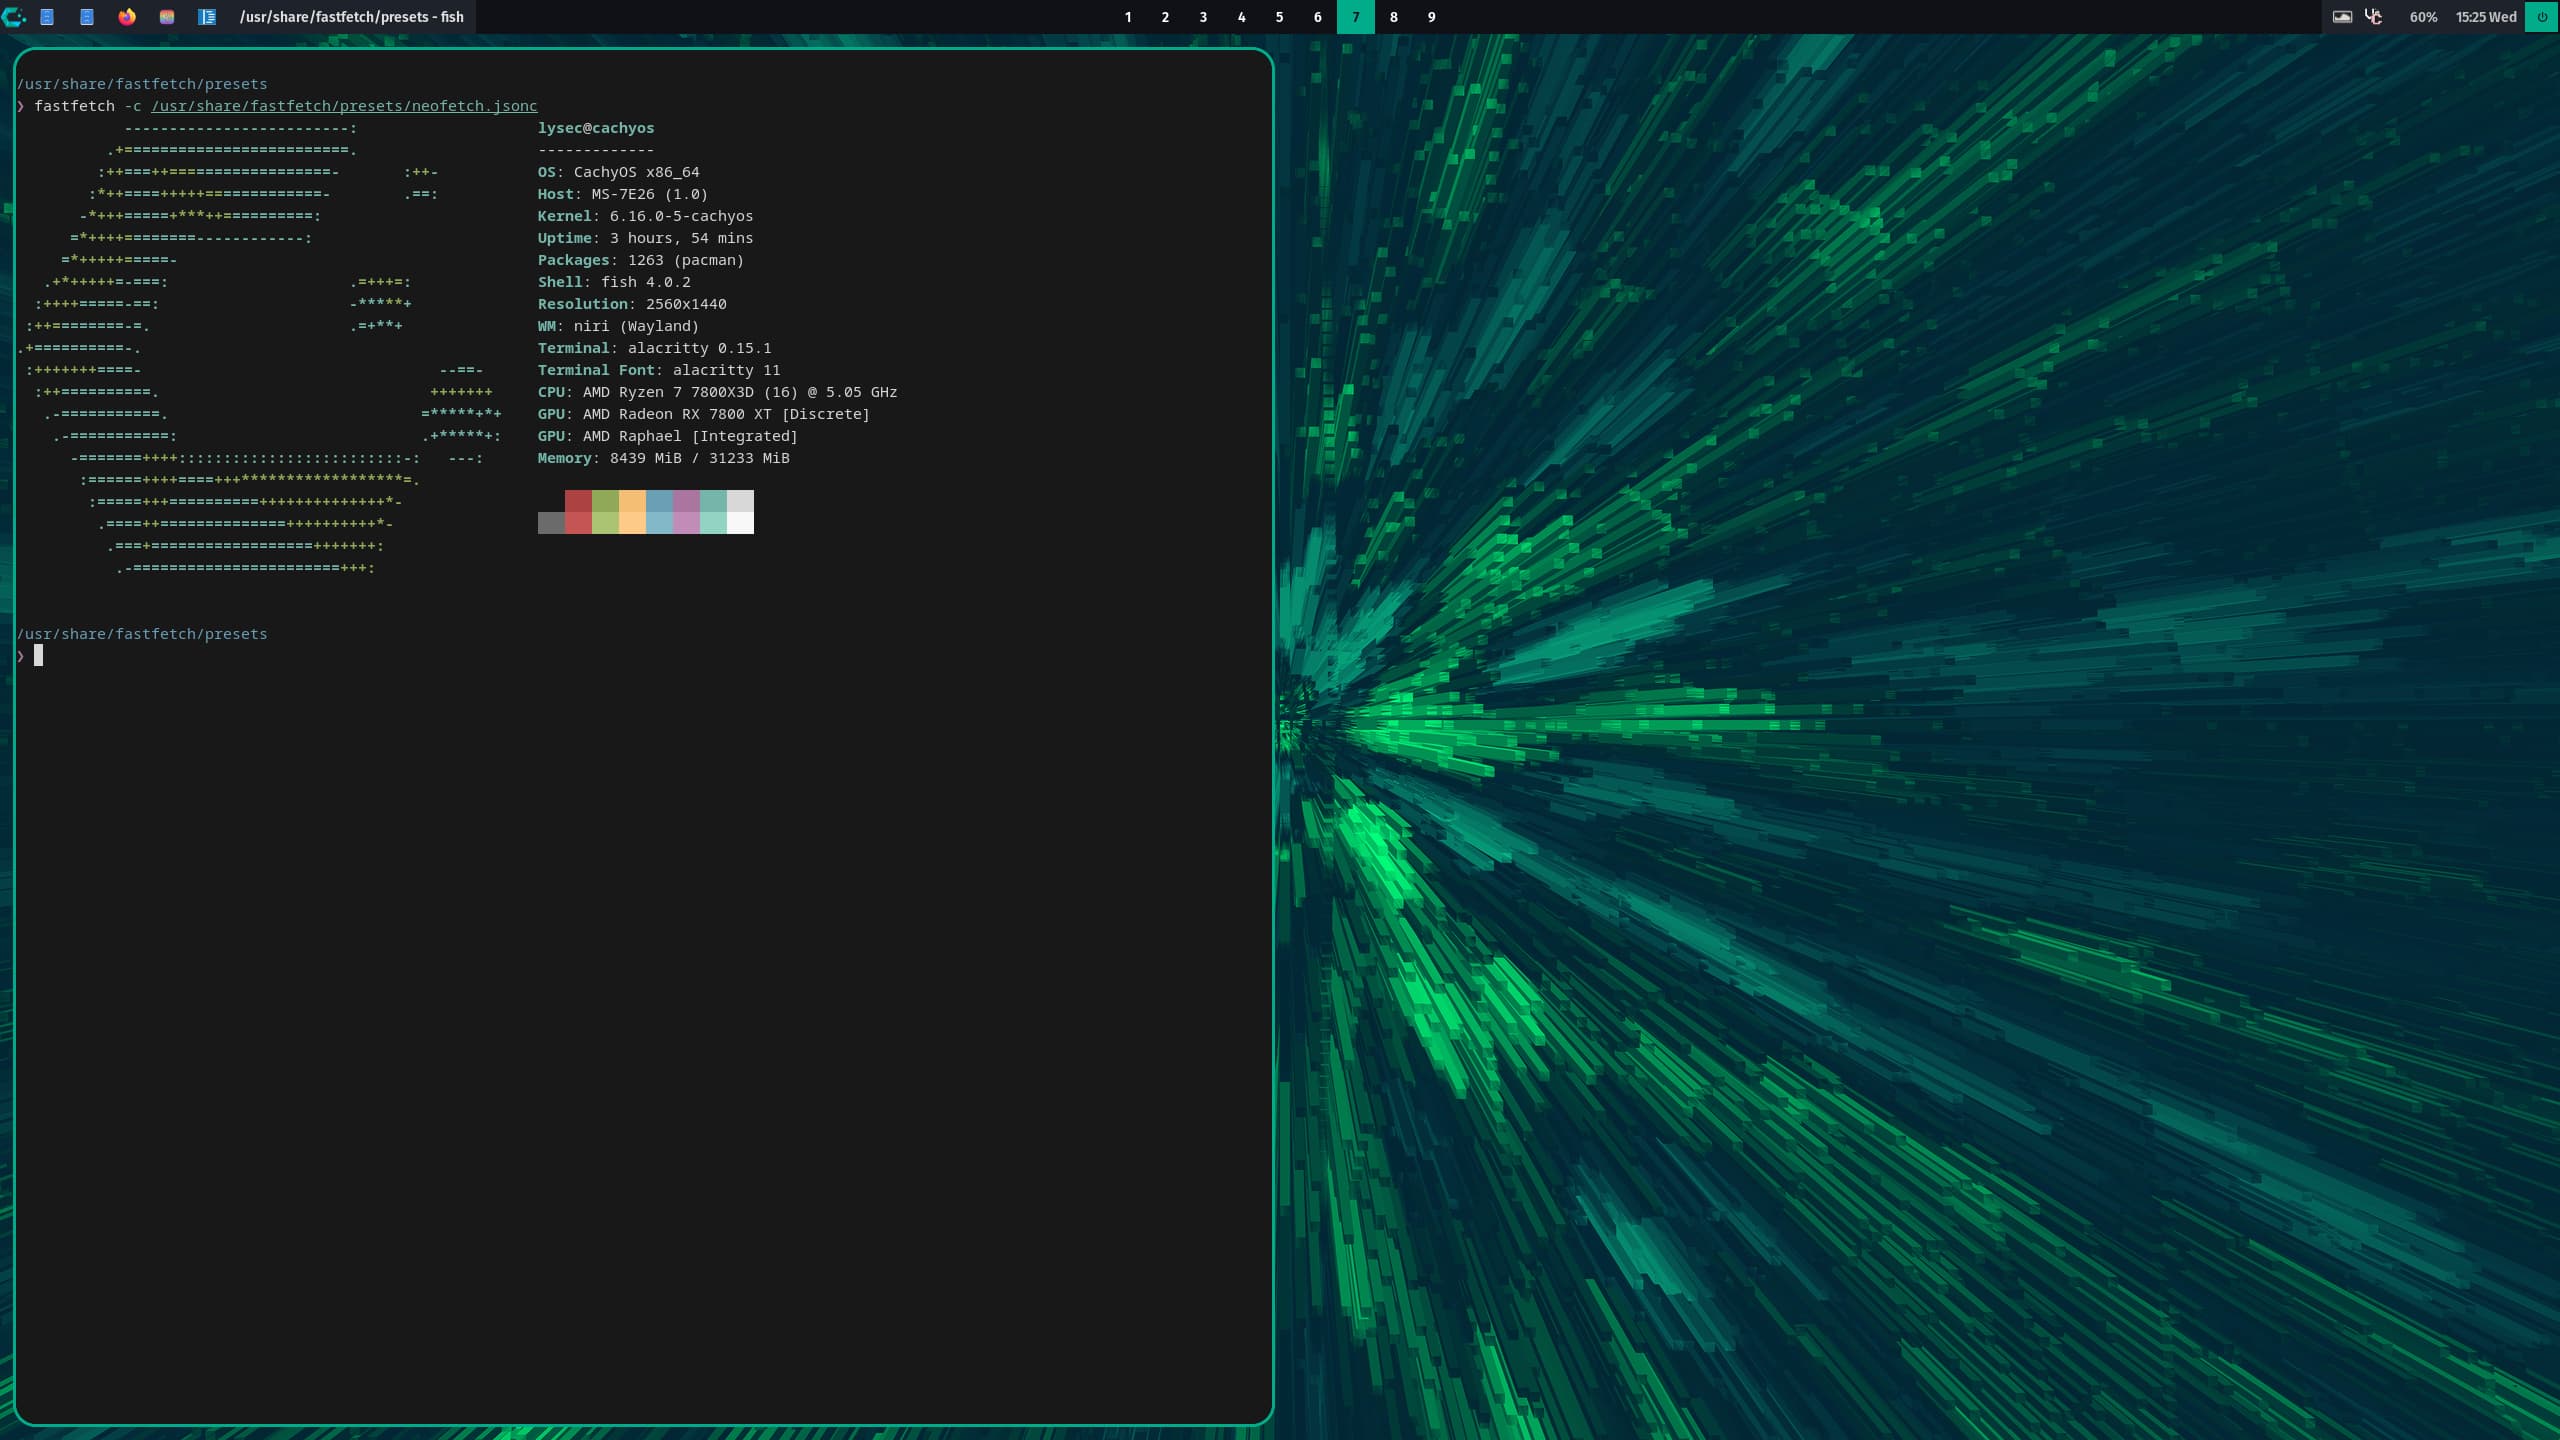Click the first blue file-archive taskbar icon
This screenshot has width=2560, height=1440.
click(47, 17)
